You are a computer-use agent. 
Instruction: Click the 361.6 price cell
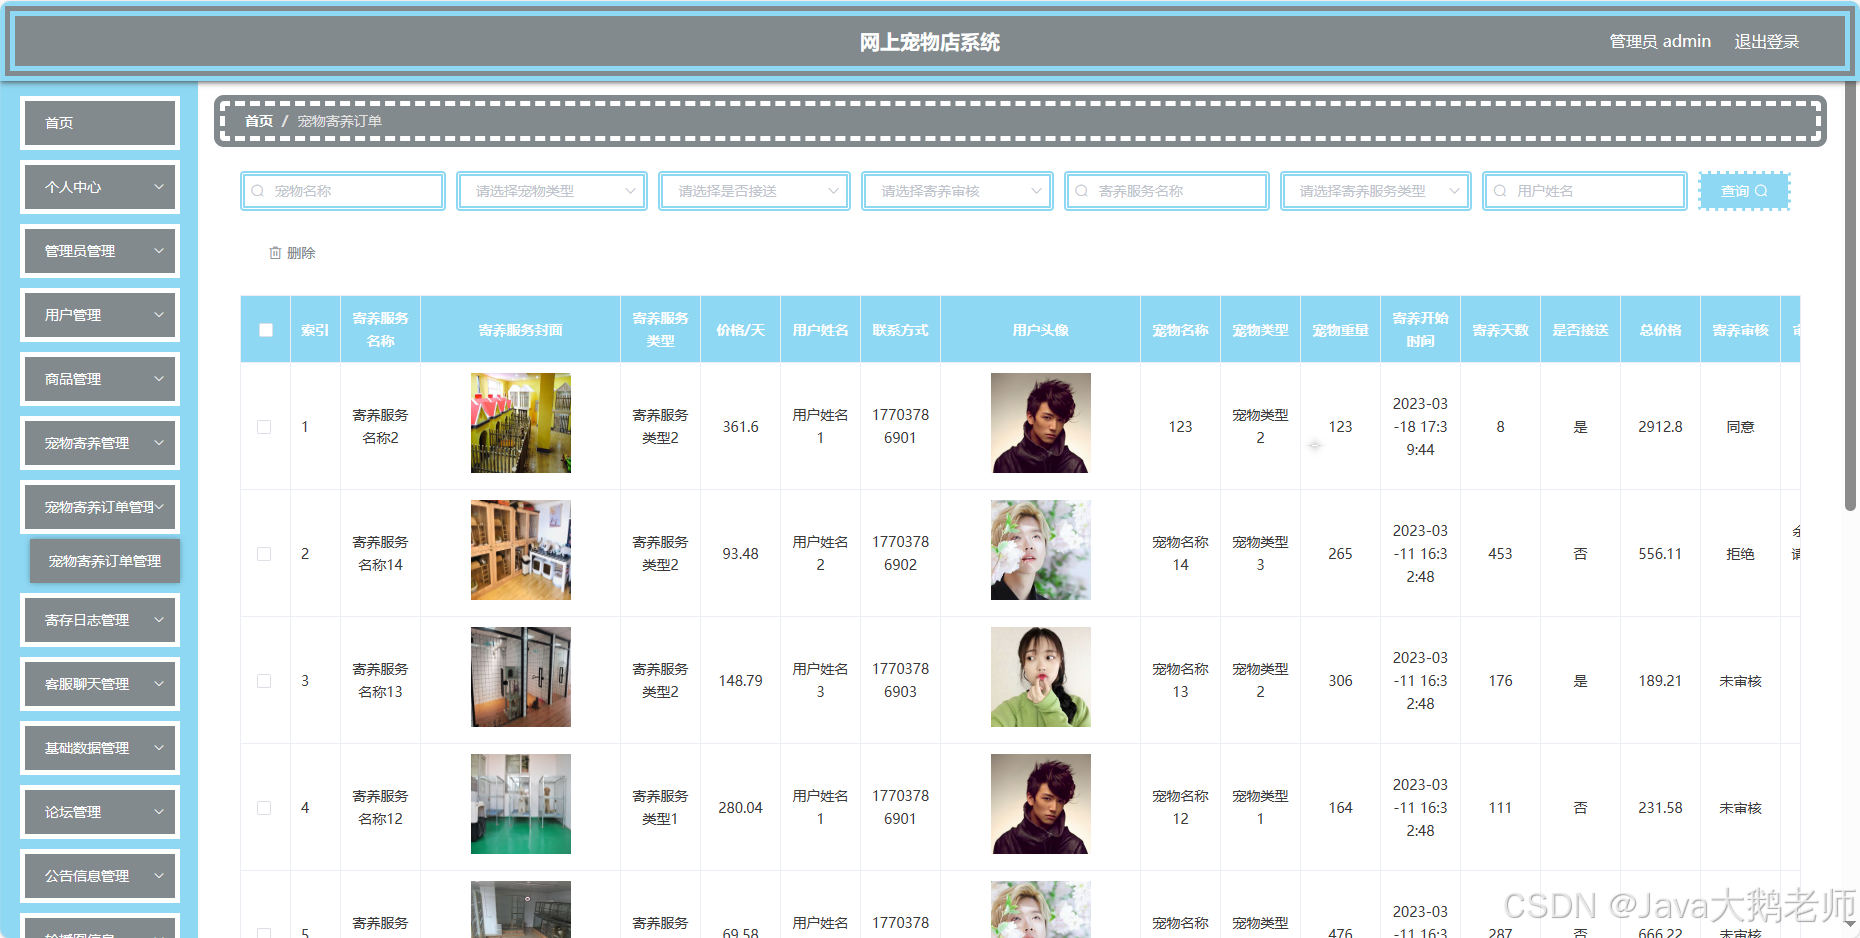(740, 427)
